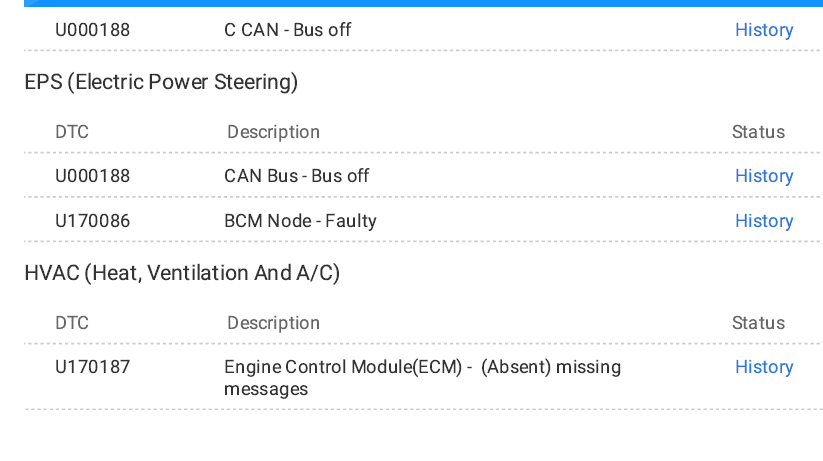Click Description column header under EPS section
This screenshot has height=461, width=823.
[273, 132]
